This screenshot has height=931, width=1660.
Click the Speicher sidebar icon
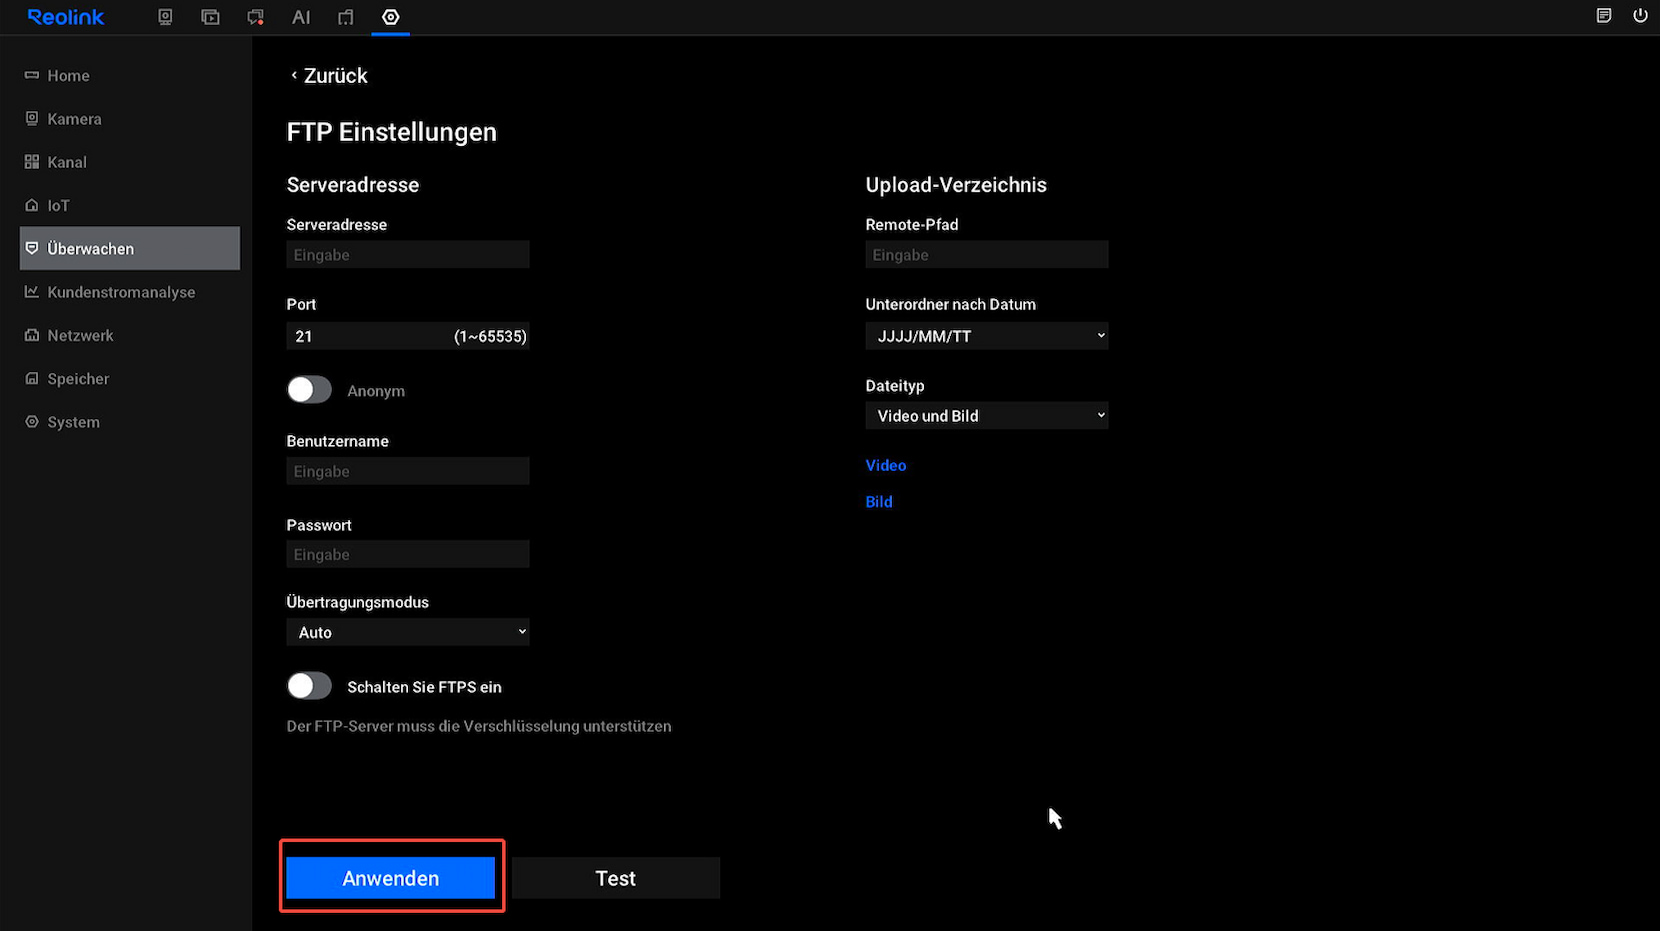click(x=32, y=378)
